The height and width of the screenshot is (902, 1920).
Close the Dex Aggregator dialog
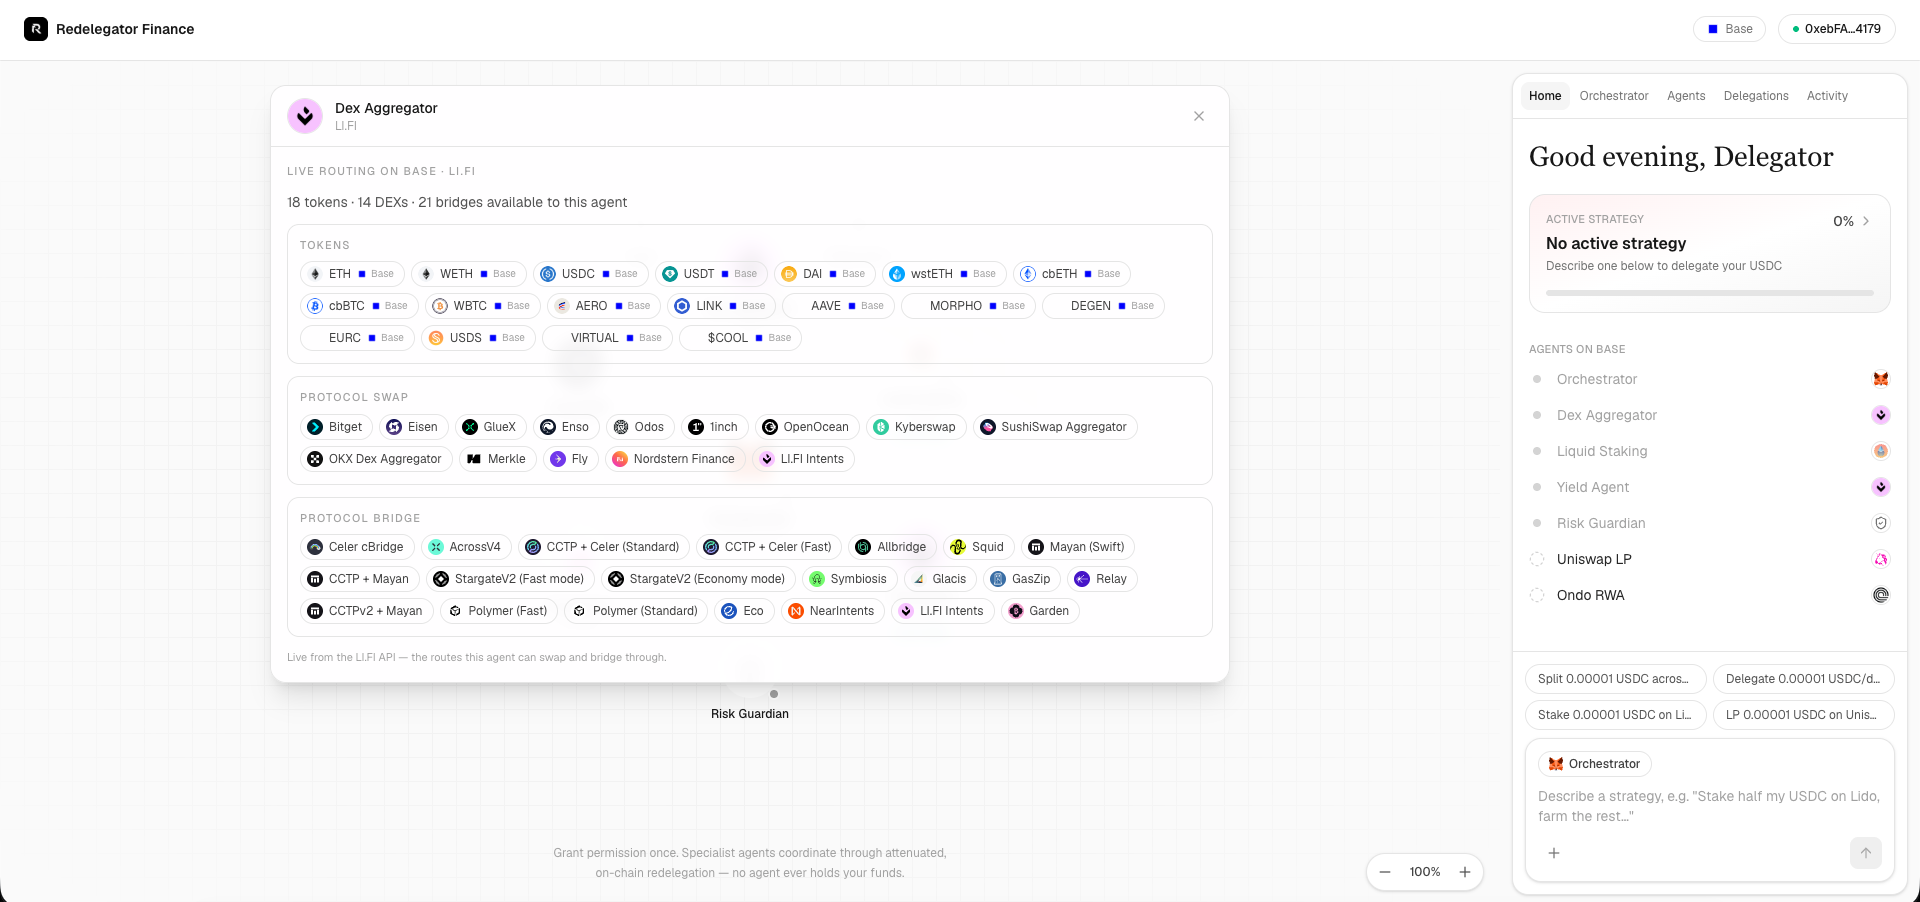[1199, 116]
